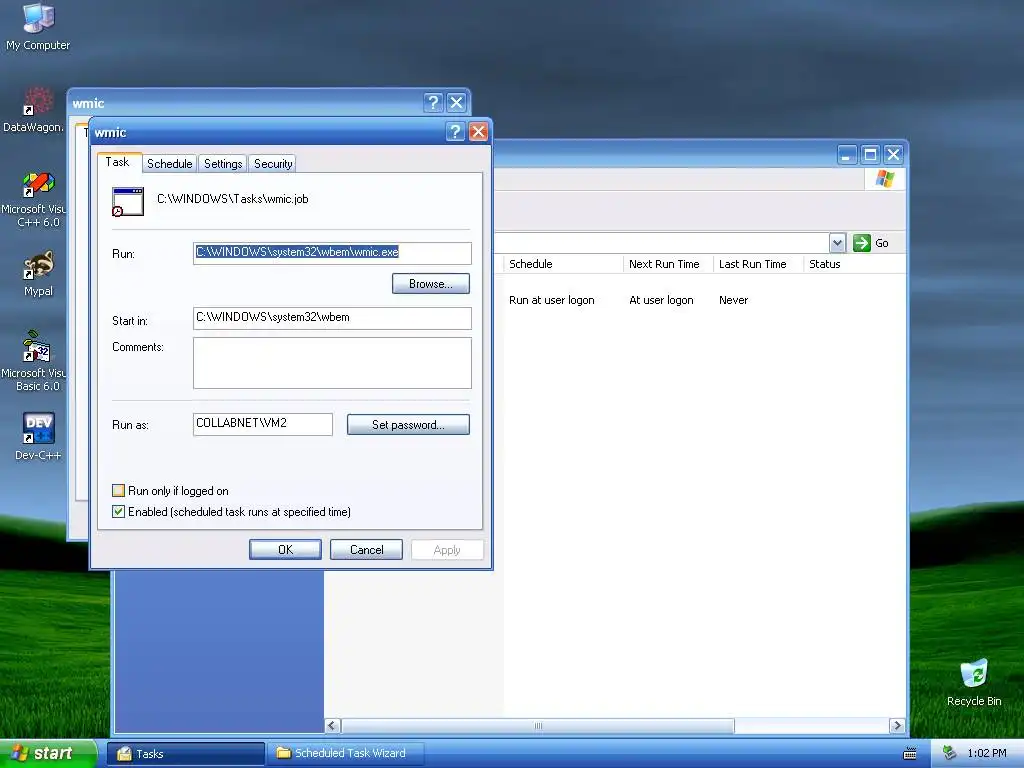Click the Start in input field
The image size is (1024, 768).
(332, 318)
